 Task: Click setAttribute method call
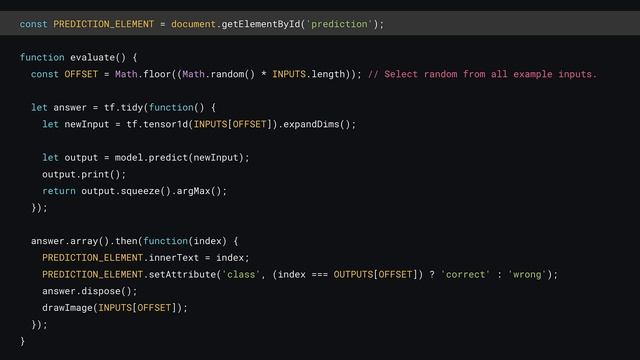[x=182, y=275]
